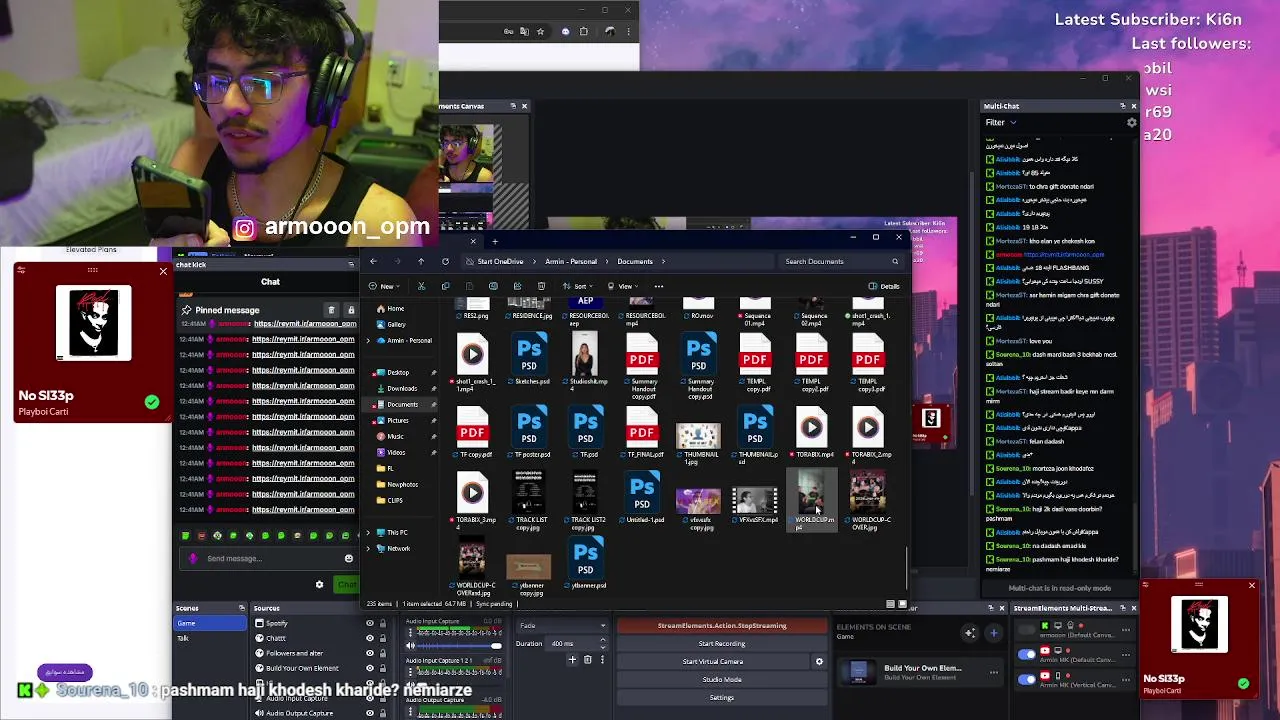Click the Copy icon in Explorer toolbar

pyautogui.click(x=445, y=286)
